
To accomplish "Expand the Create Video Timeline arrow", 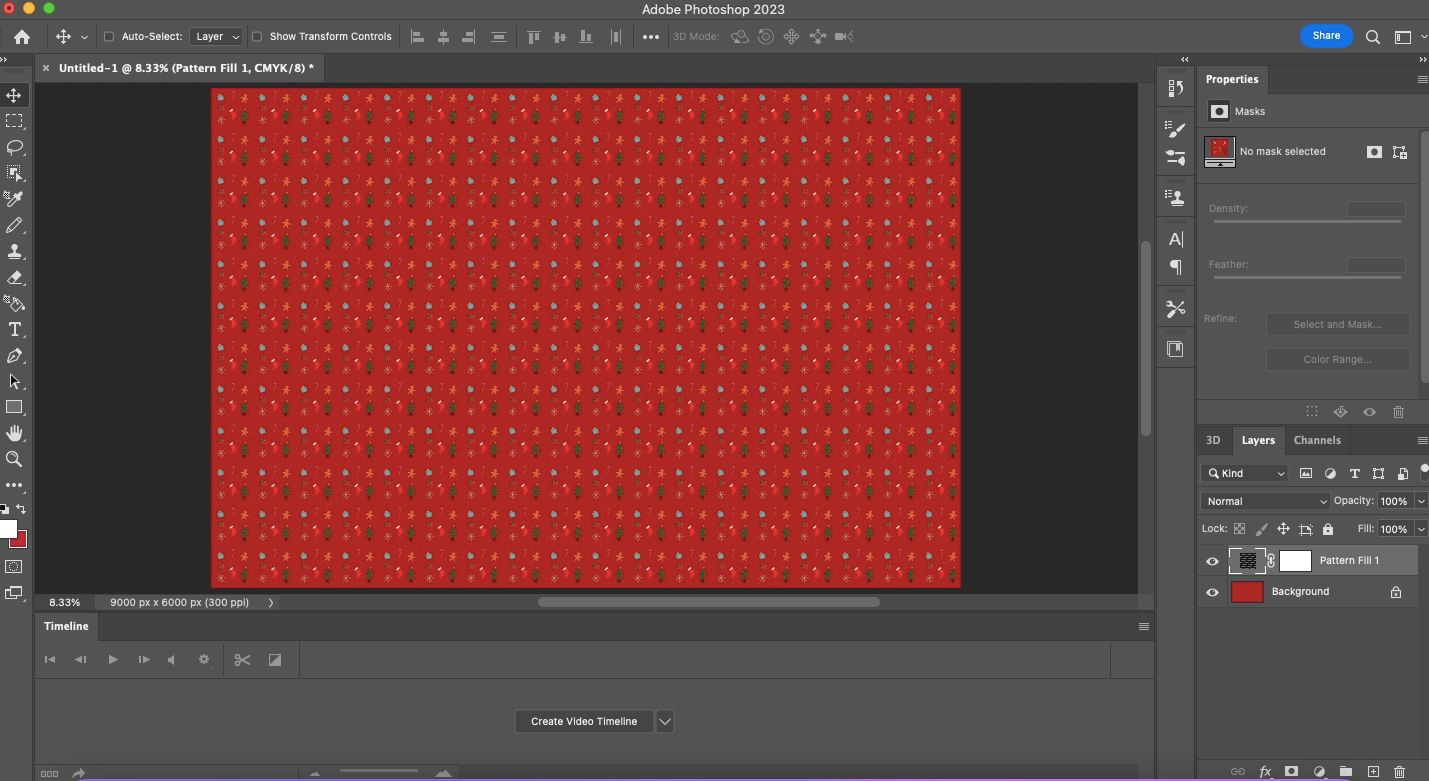I will [x=665, y=721].
